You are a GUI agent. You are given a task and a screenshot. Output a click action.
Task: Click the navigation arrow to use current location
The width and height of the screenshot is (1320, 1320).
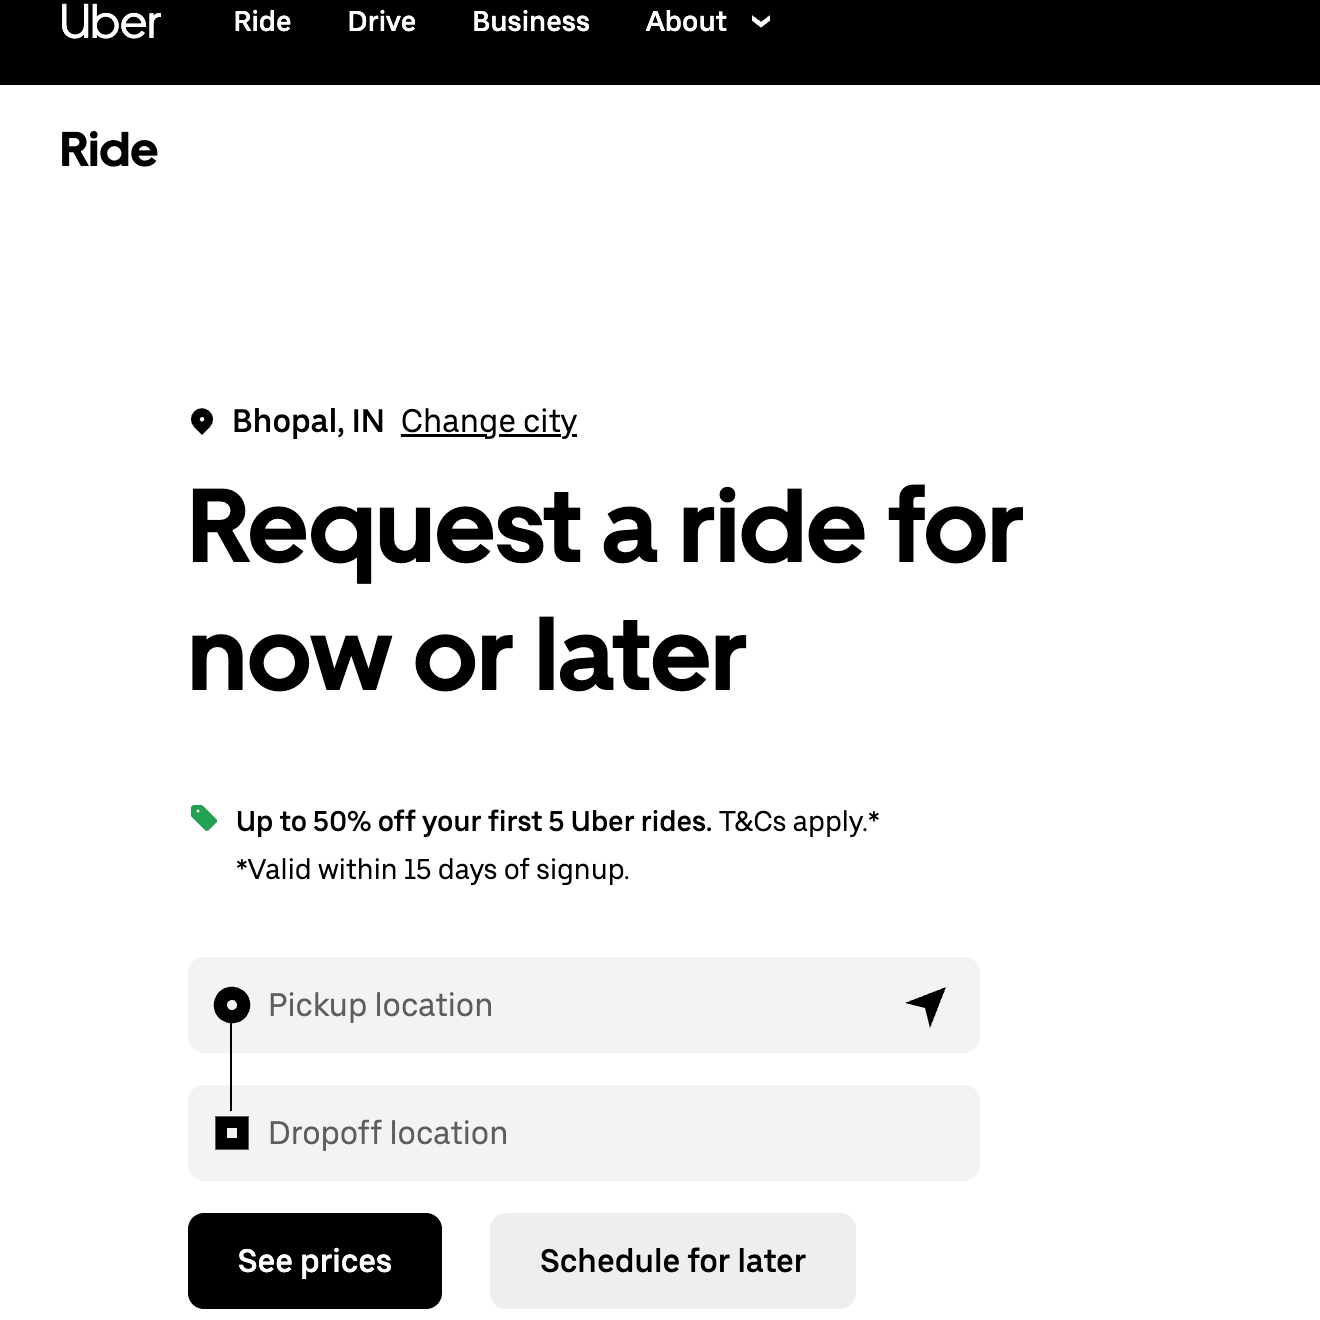pyautogui.click(x=925, y=1005)
